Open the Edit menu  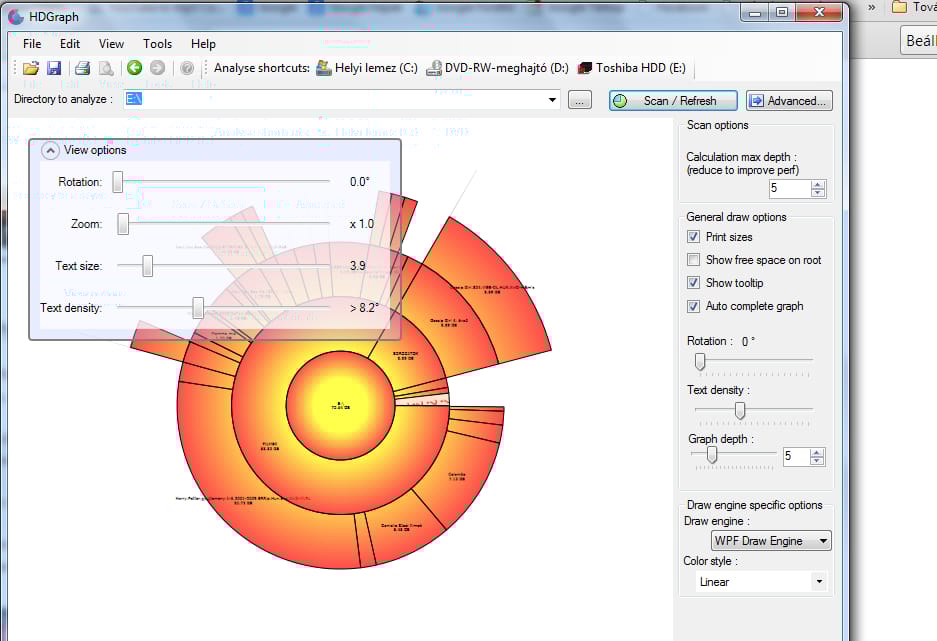click(70, 44)
